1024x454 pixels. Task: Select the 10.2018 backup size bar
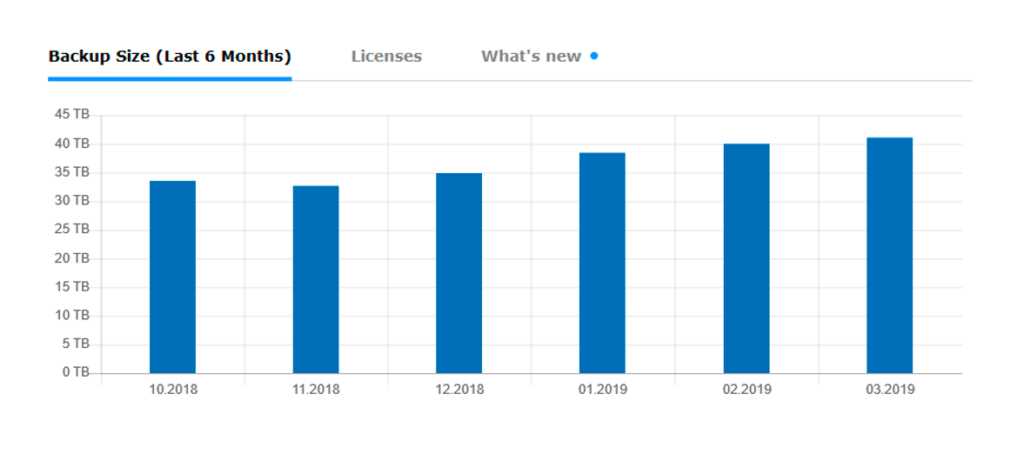[172, 277]
